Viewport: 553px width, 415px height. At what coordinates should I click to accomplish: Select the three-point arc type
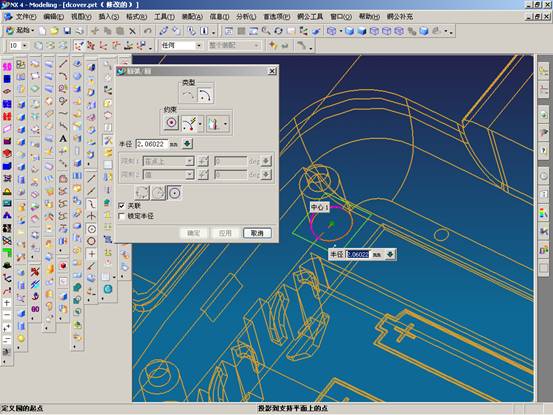[x=188, y=94]
